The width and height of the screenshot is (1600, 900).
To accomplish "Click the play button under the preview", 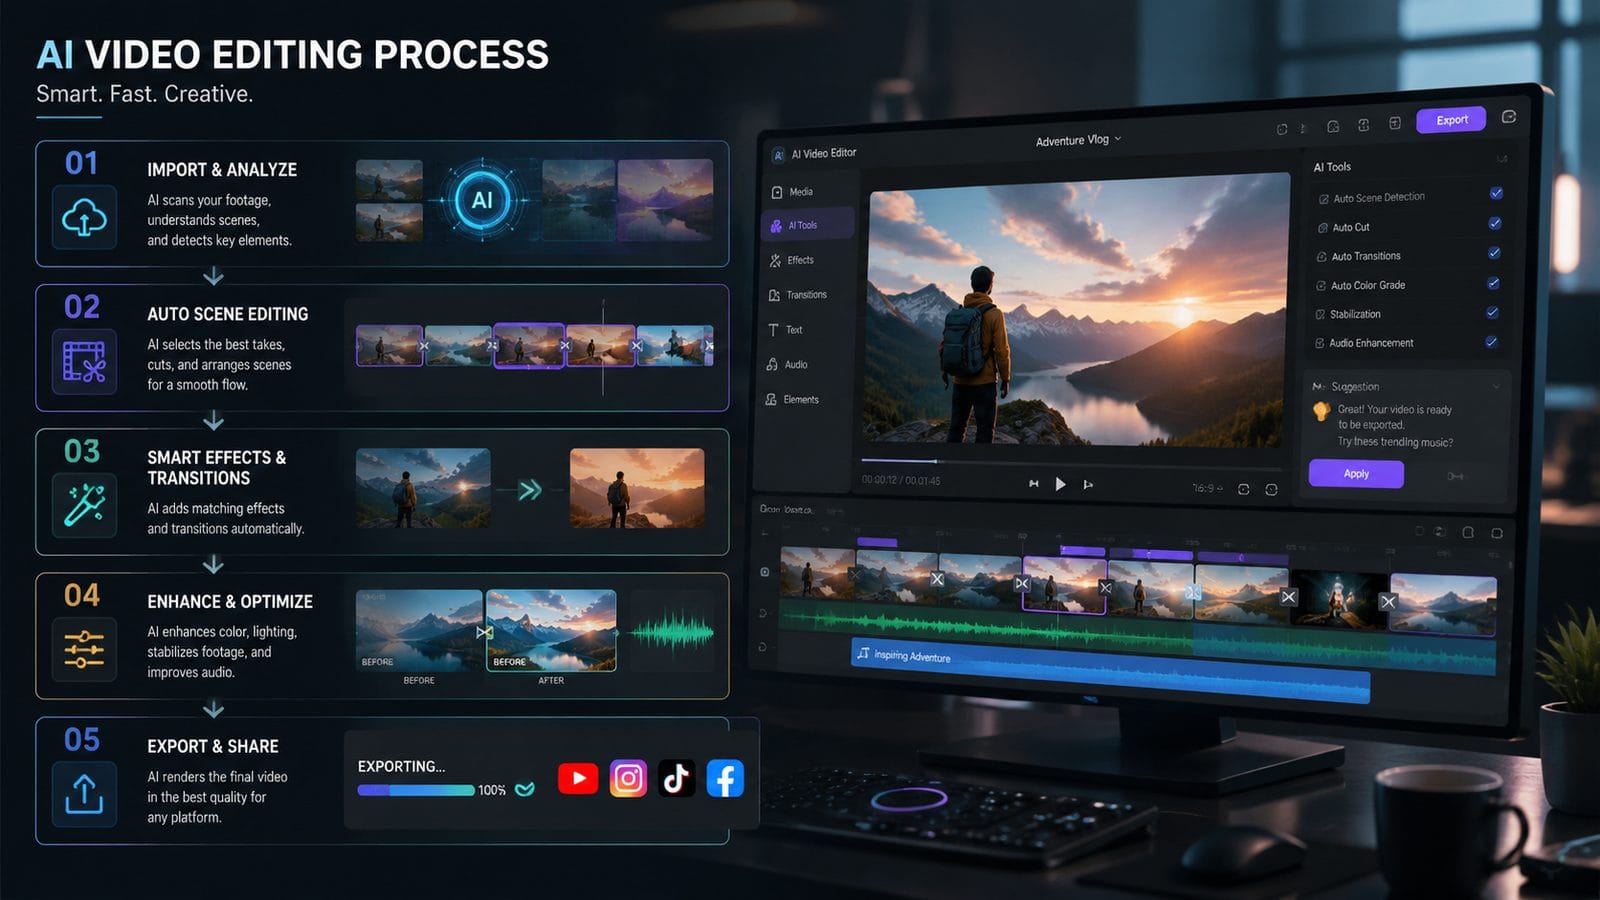I will (1060, 484).
